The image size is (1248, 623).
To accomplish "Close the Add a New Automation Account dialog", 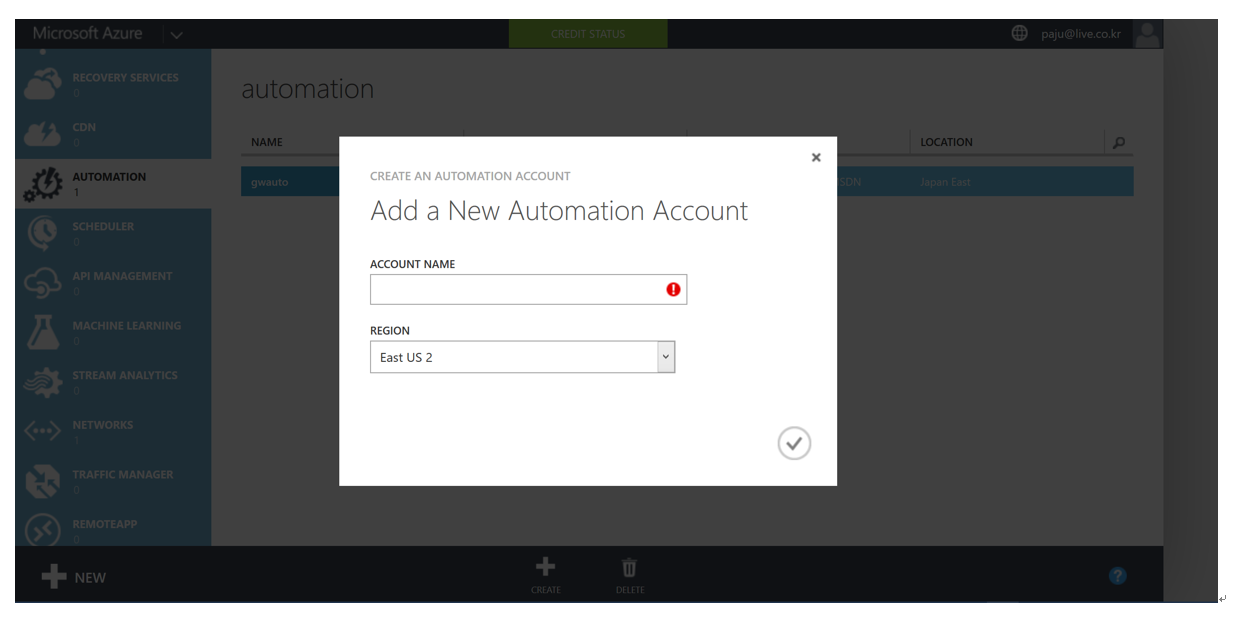I will coord(816,157).
